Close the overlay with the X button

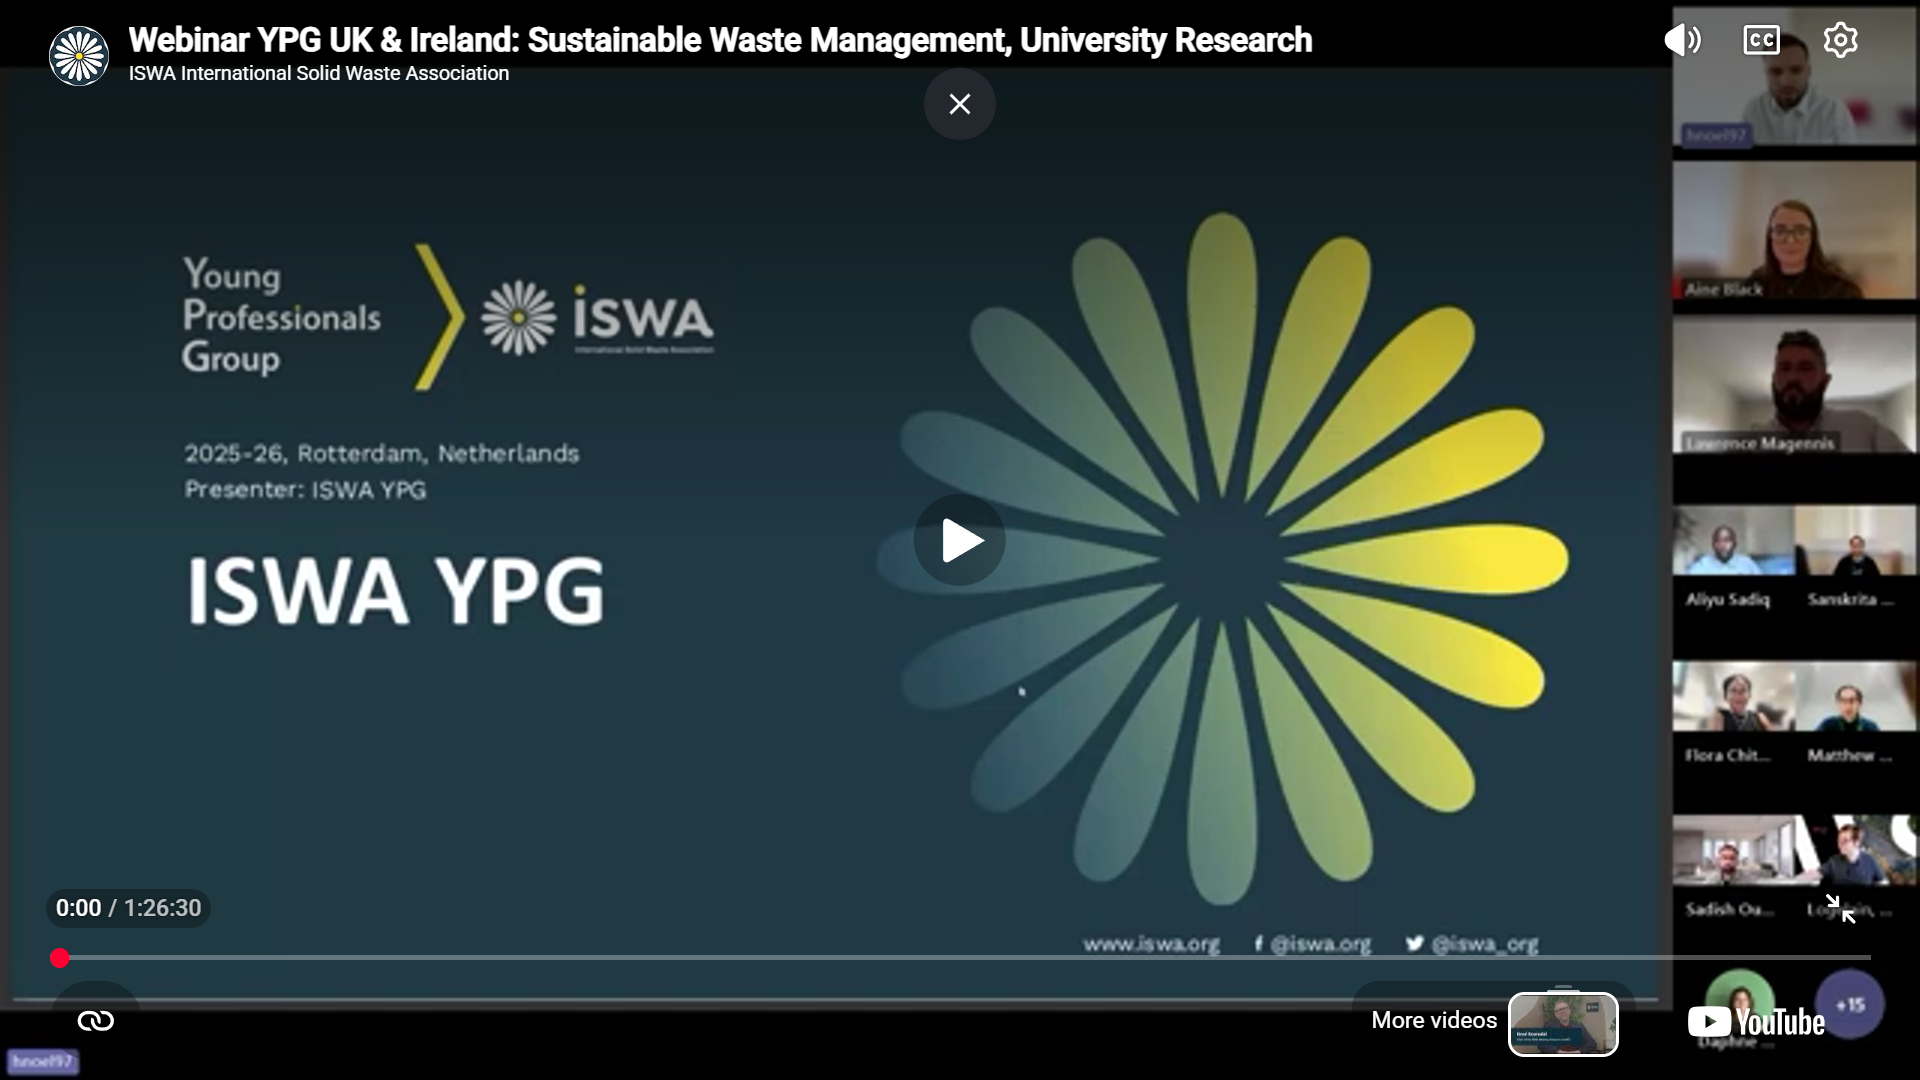(960, 104)
